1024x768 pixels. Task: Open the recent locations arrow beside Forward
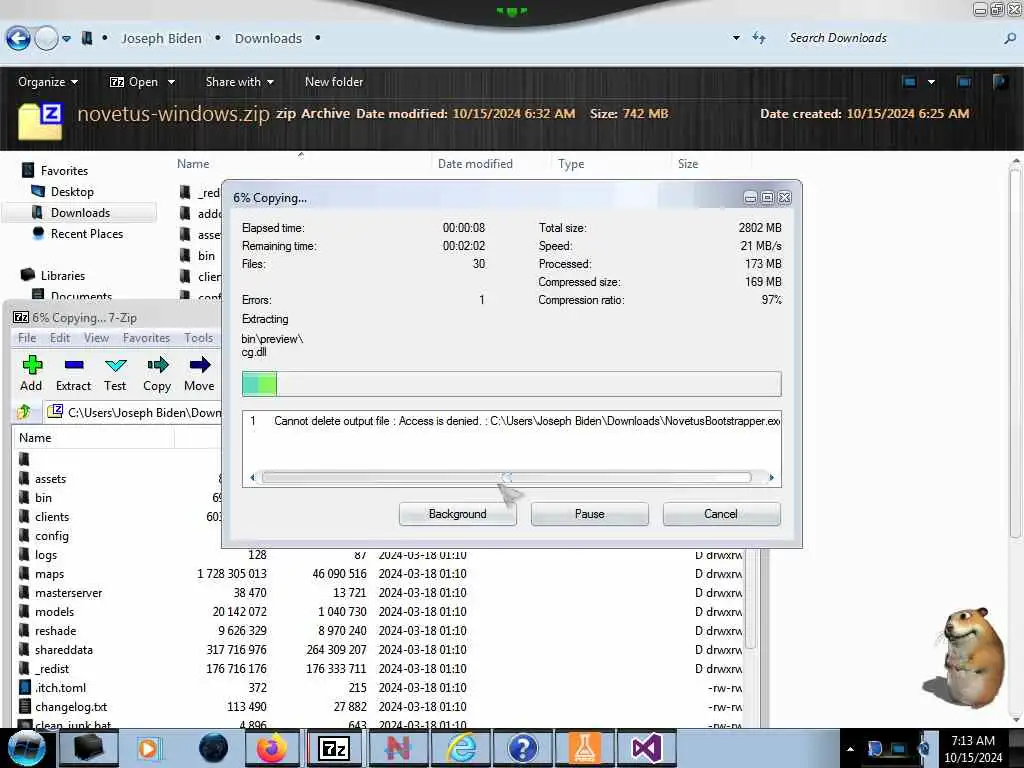[x=67, y=39]
